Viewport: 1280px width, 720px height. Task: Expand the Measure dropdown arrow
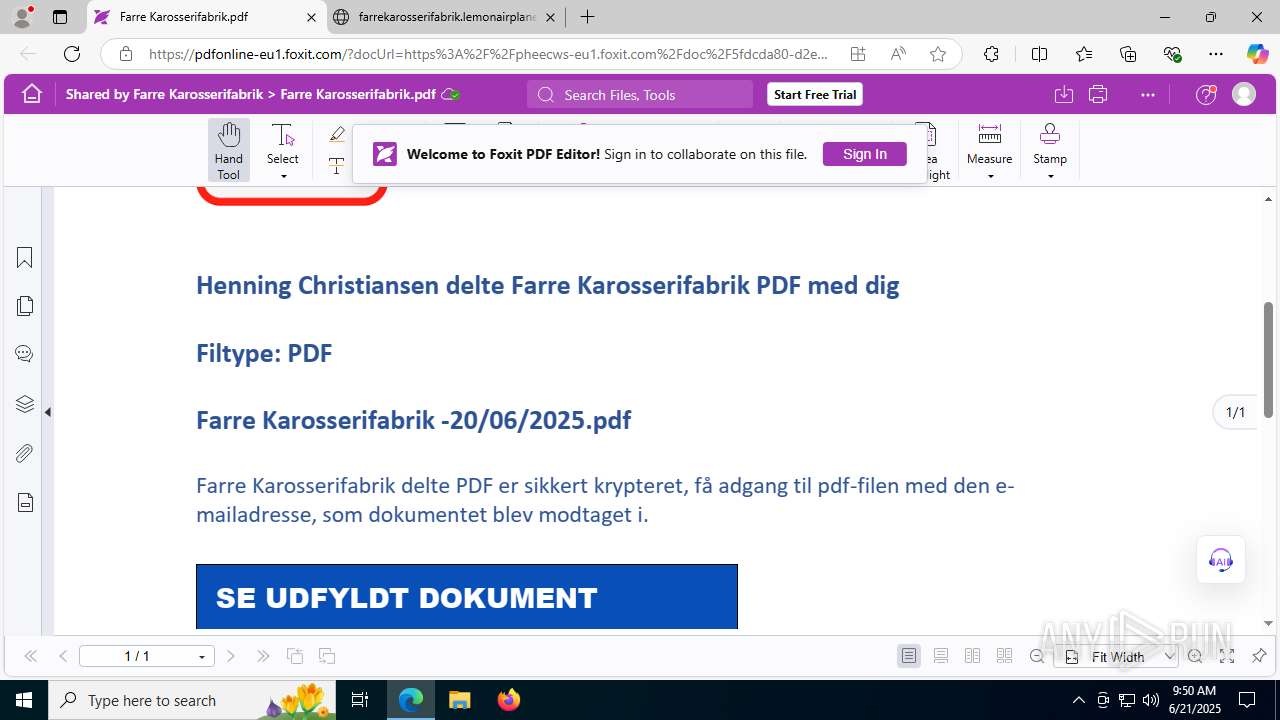[990, 177]
